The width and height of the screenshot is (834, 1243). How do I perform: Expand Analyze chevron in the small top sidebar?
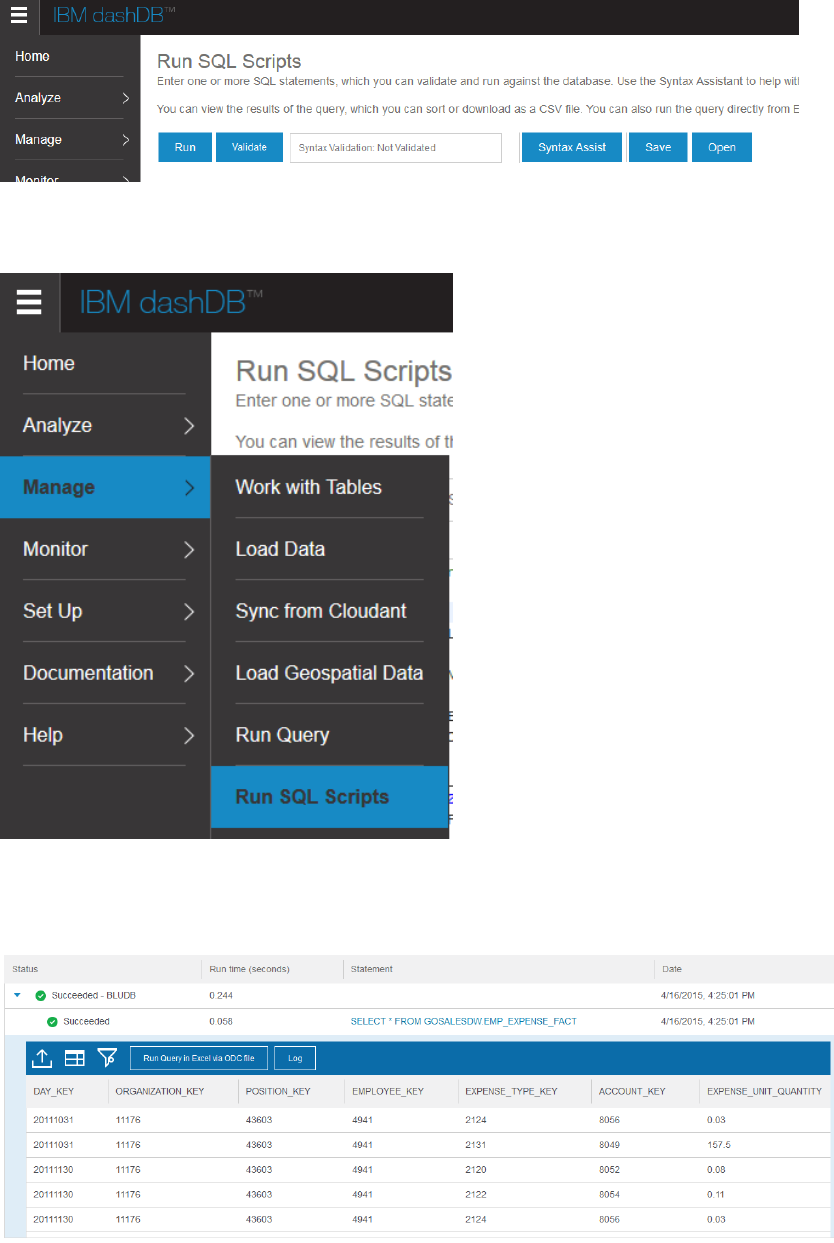126,98
